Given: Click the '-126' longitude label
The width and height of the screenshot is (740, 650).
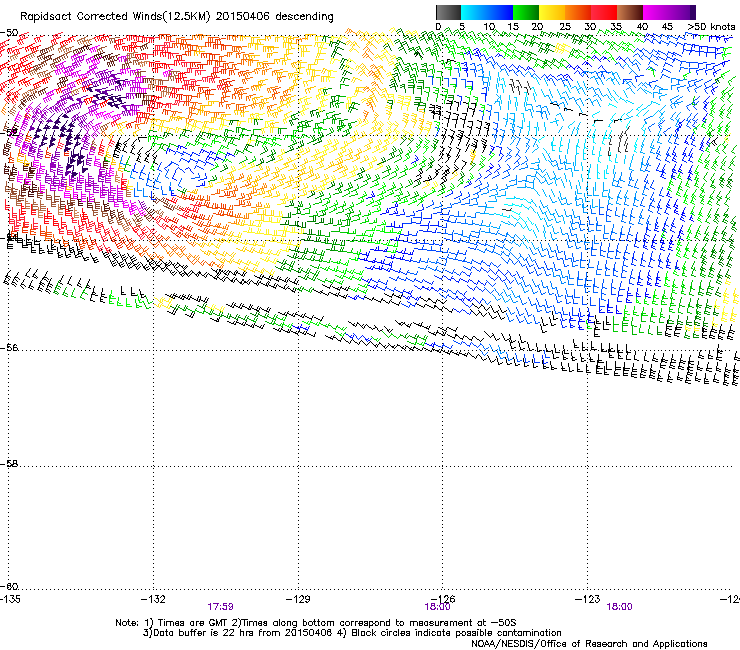Looking at the screenshot, I should pos(443,599).
